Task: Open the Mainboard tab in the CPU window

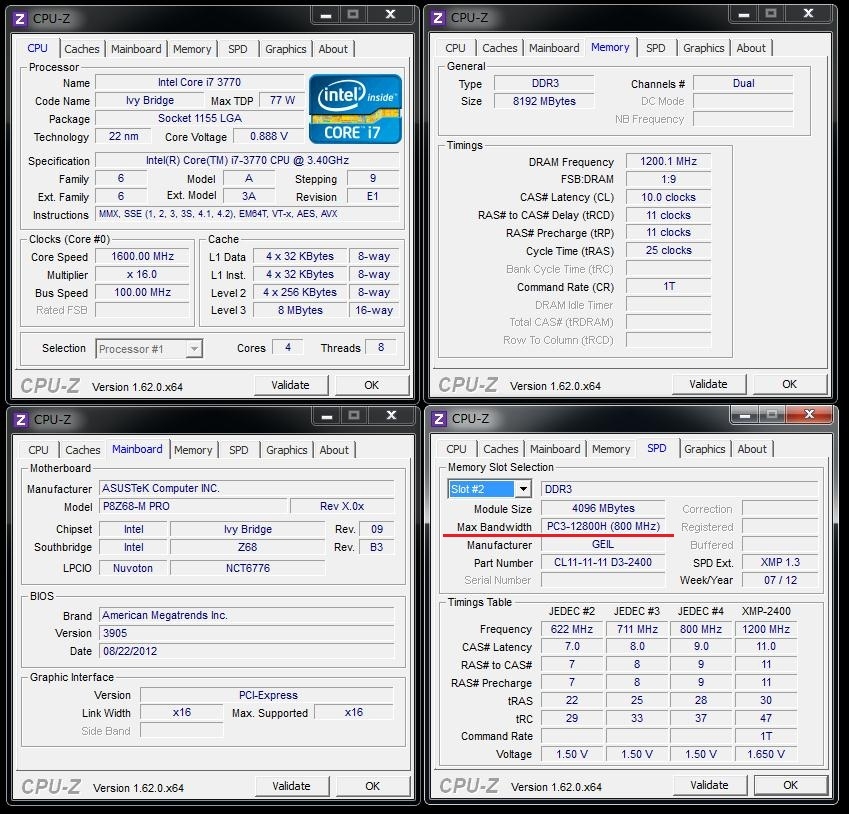Action: click(136, 49)
